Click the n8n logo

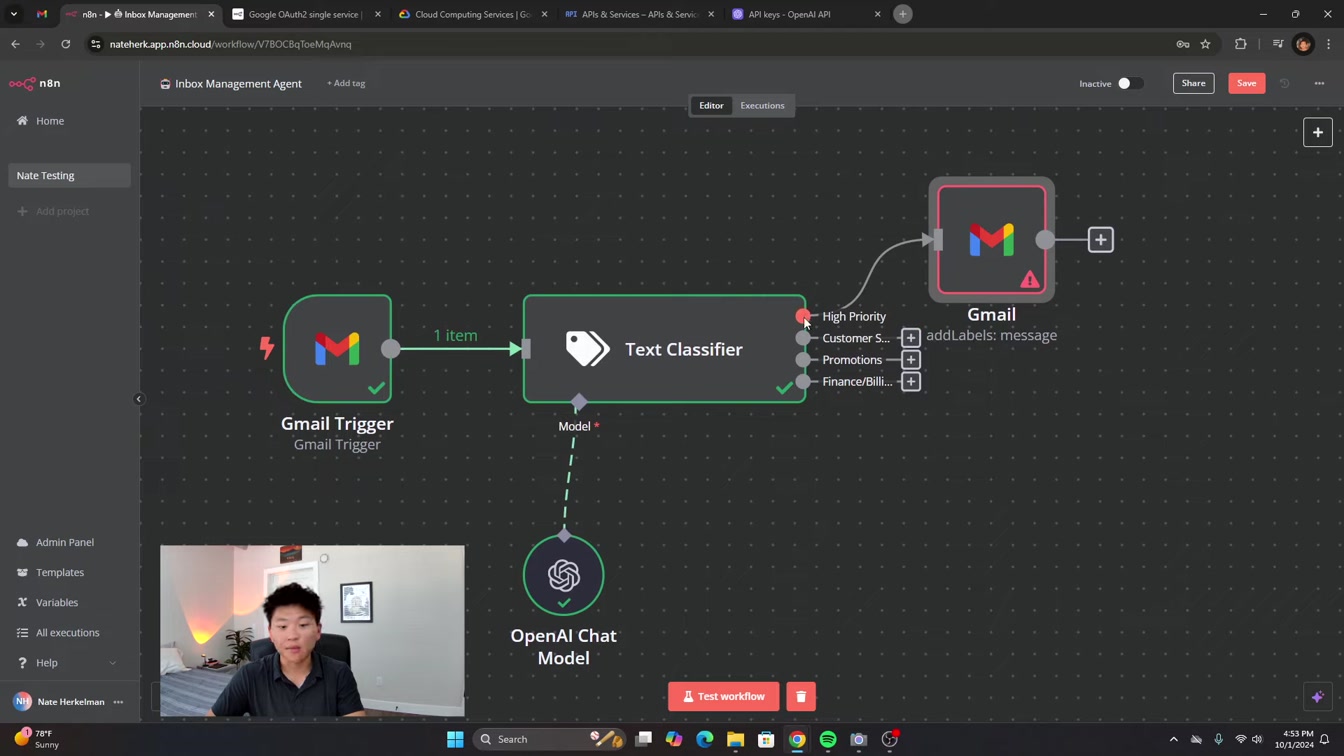click(35, 83)
